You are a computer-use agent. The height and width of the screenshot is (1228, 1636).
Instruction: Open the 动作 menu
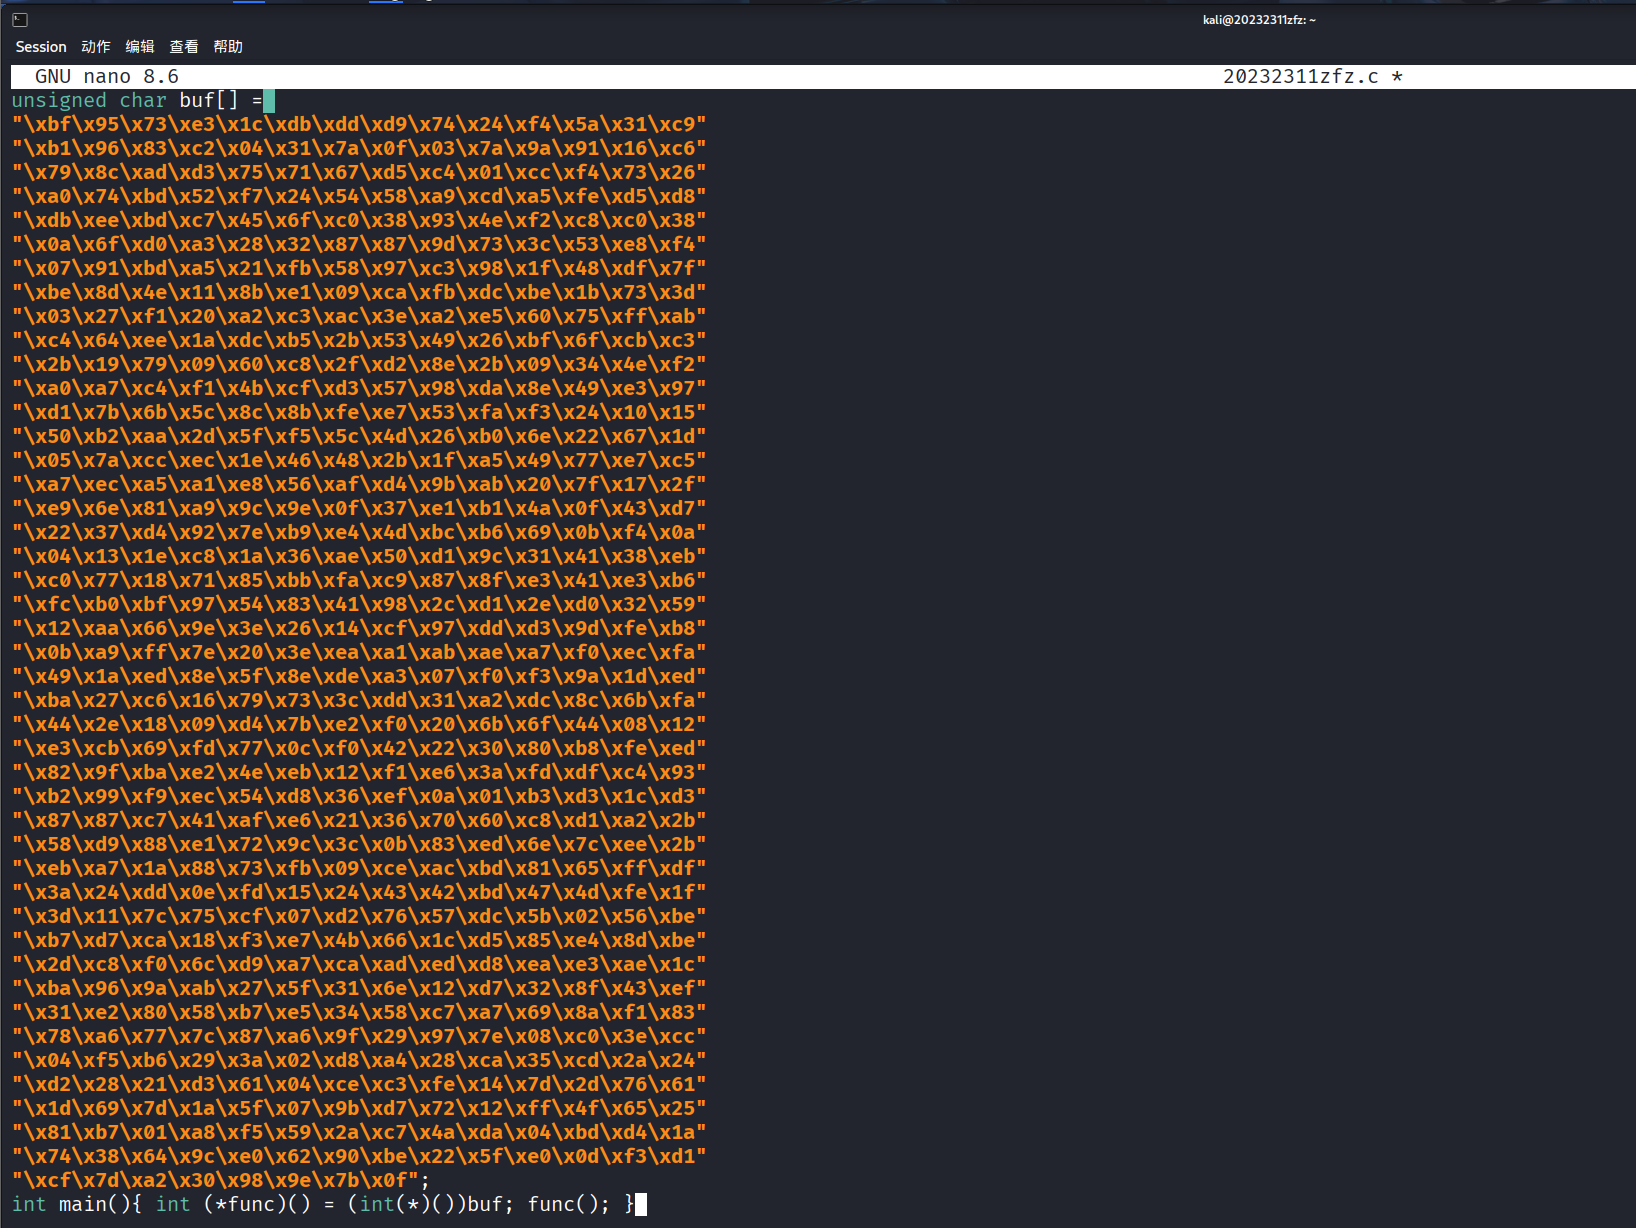click(x=96, y=47)
